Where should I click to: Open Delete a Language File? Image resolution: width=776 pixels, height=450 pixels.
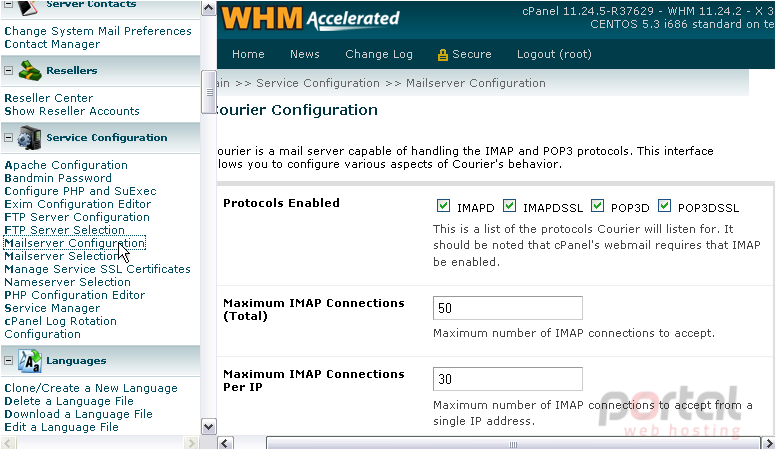coord(69,401)
